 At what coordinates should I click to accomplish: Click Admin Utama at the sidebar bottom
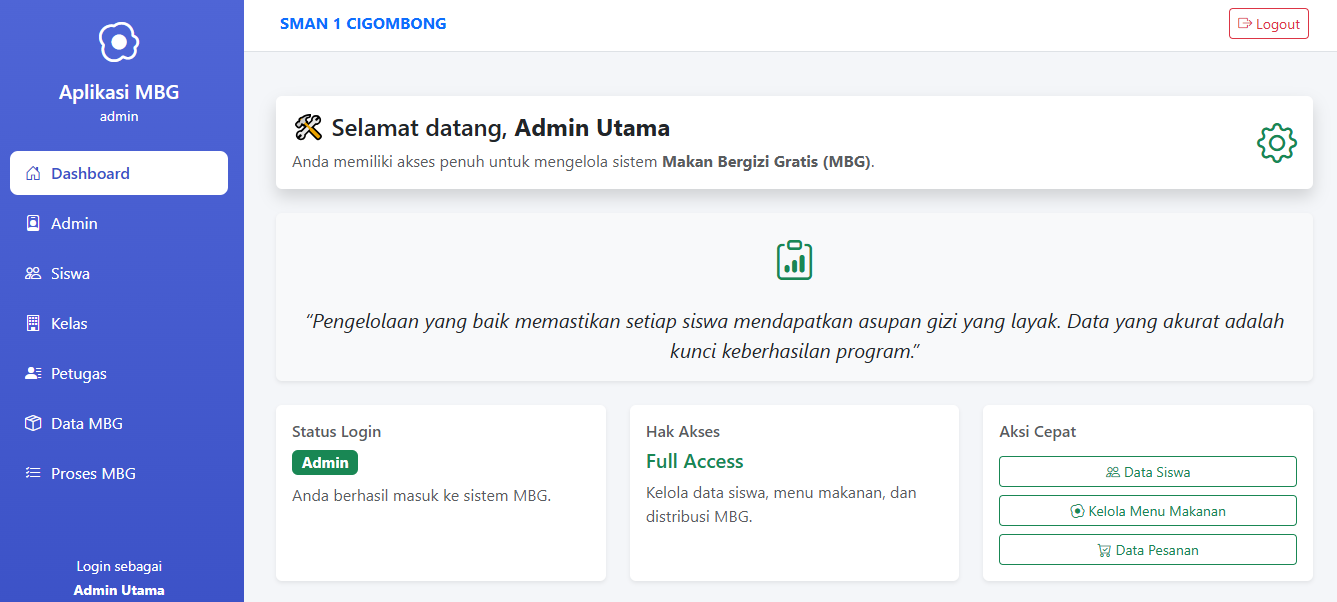tap(119, 590)
